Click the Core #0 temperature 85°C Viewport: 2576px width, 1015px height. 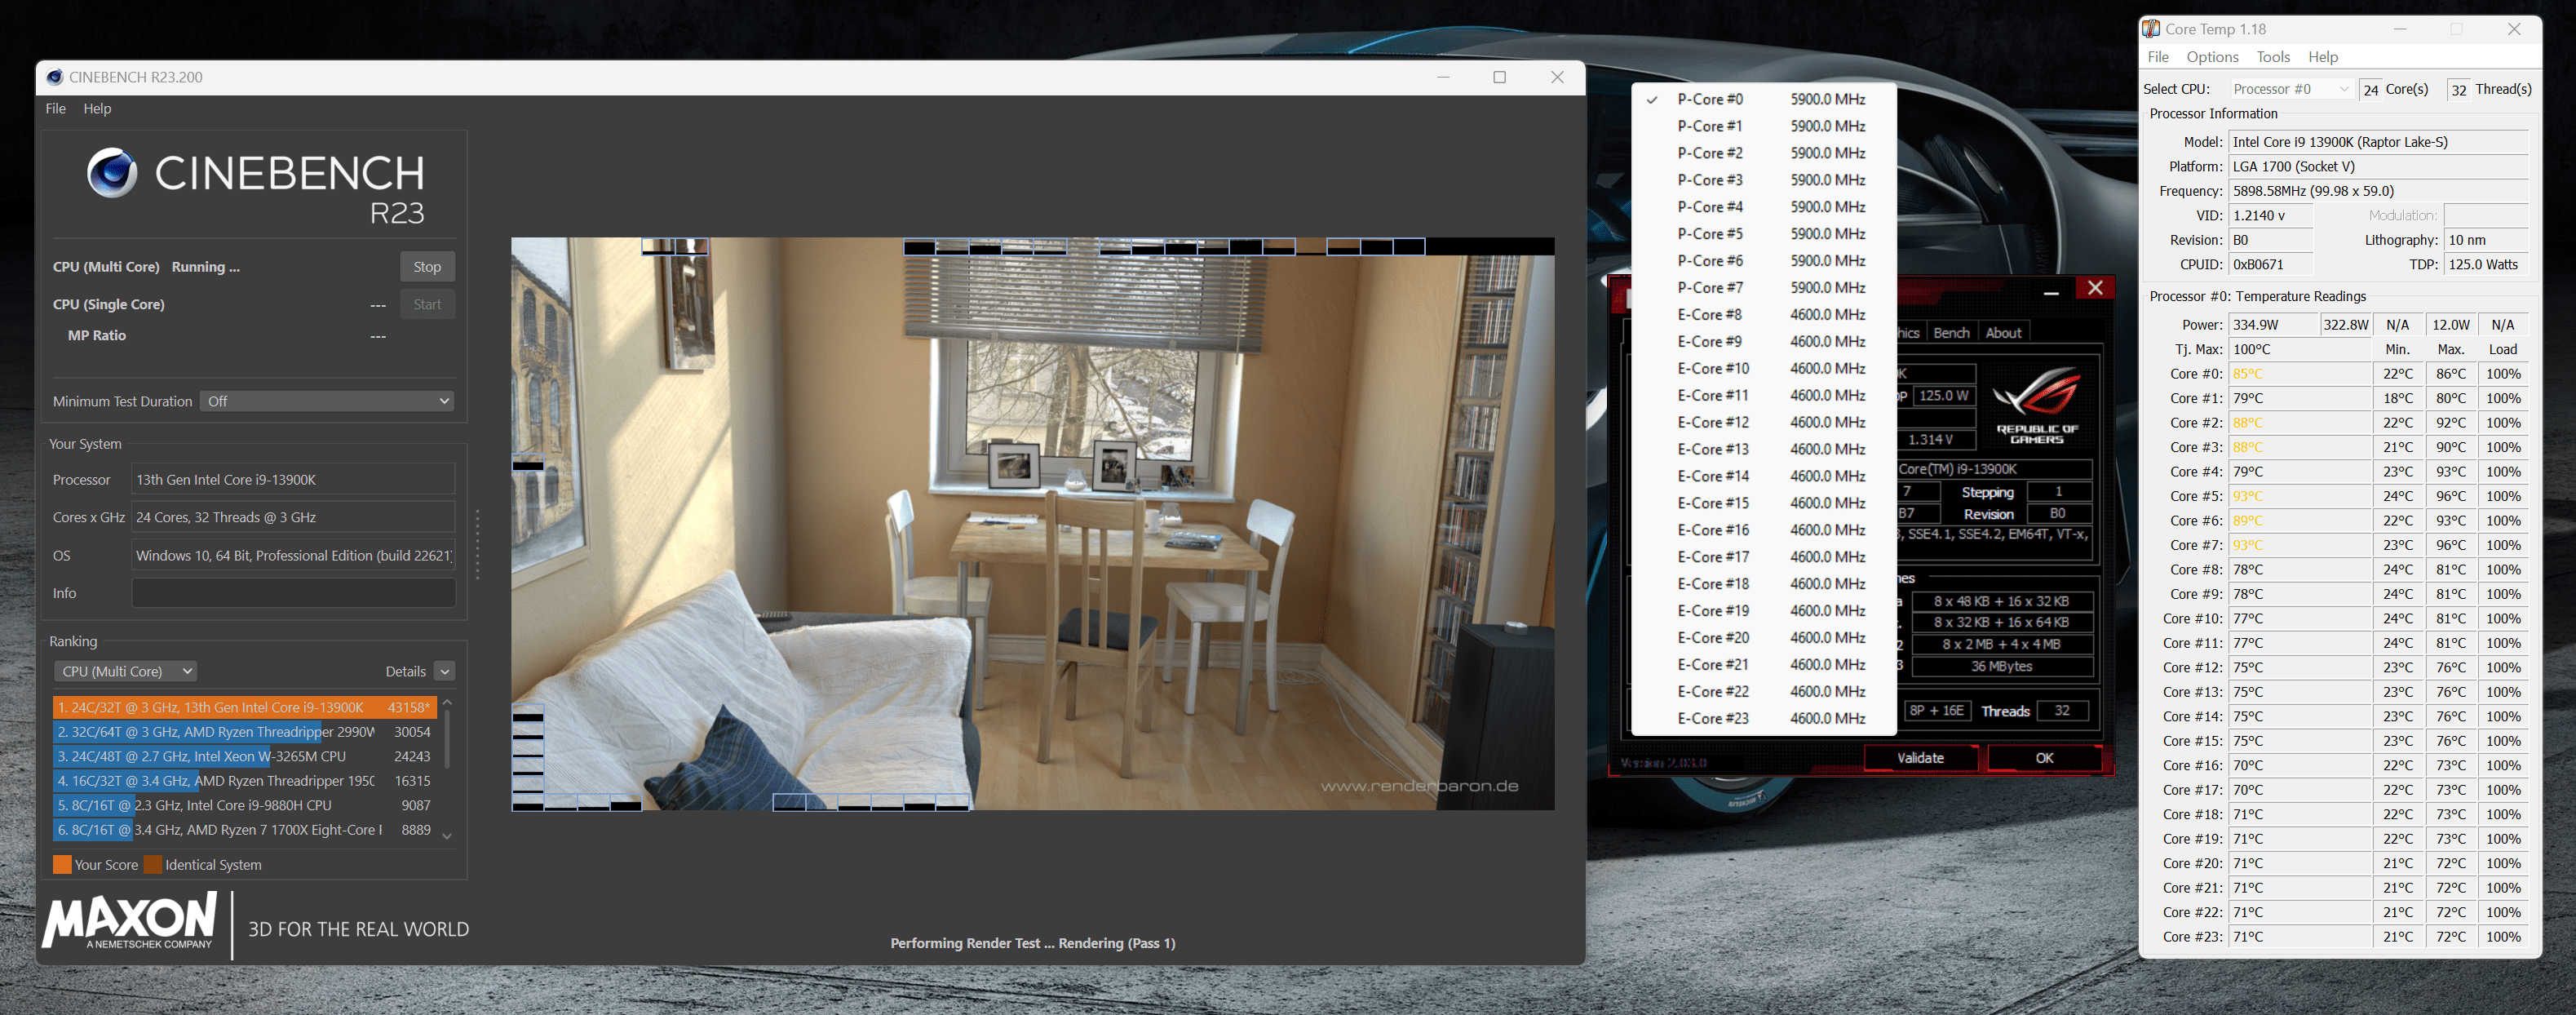pos(2299,374)
